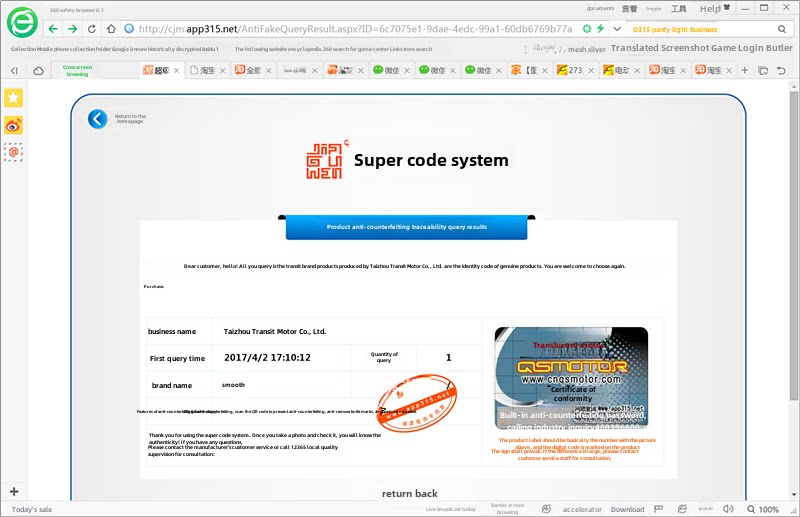
Task: Reload the page with the refresh icon
Action: pyautogui.click(x=92, y=29)
